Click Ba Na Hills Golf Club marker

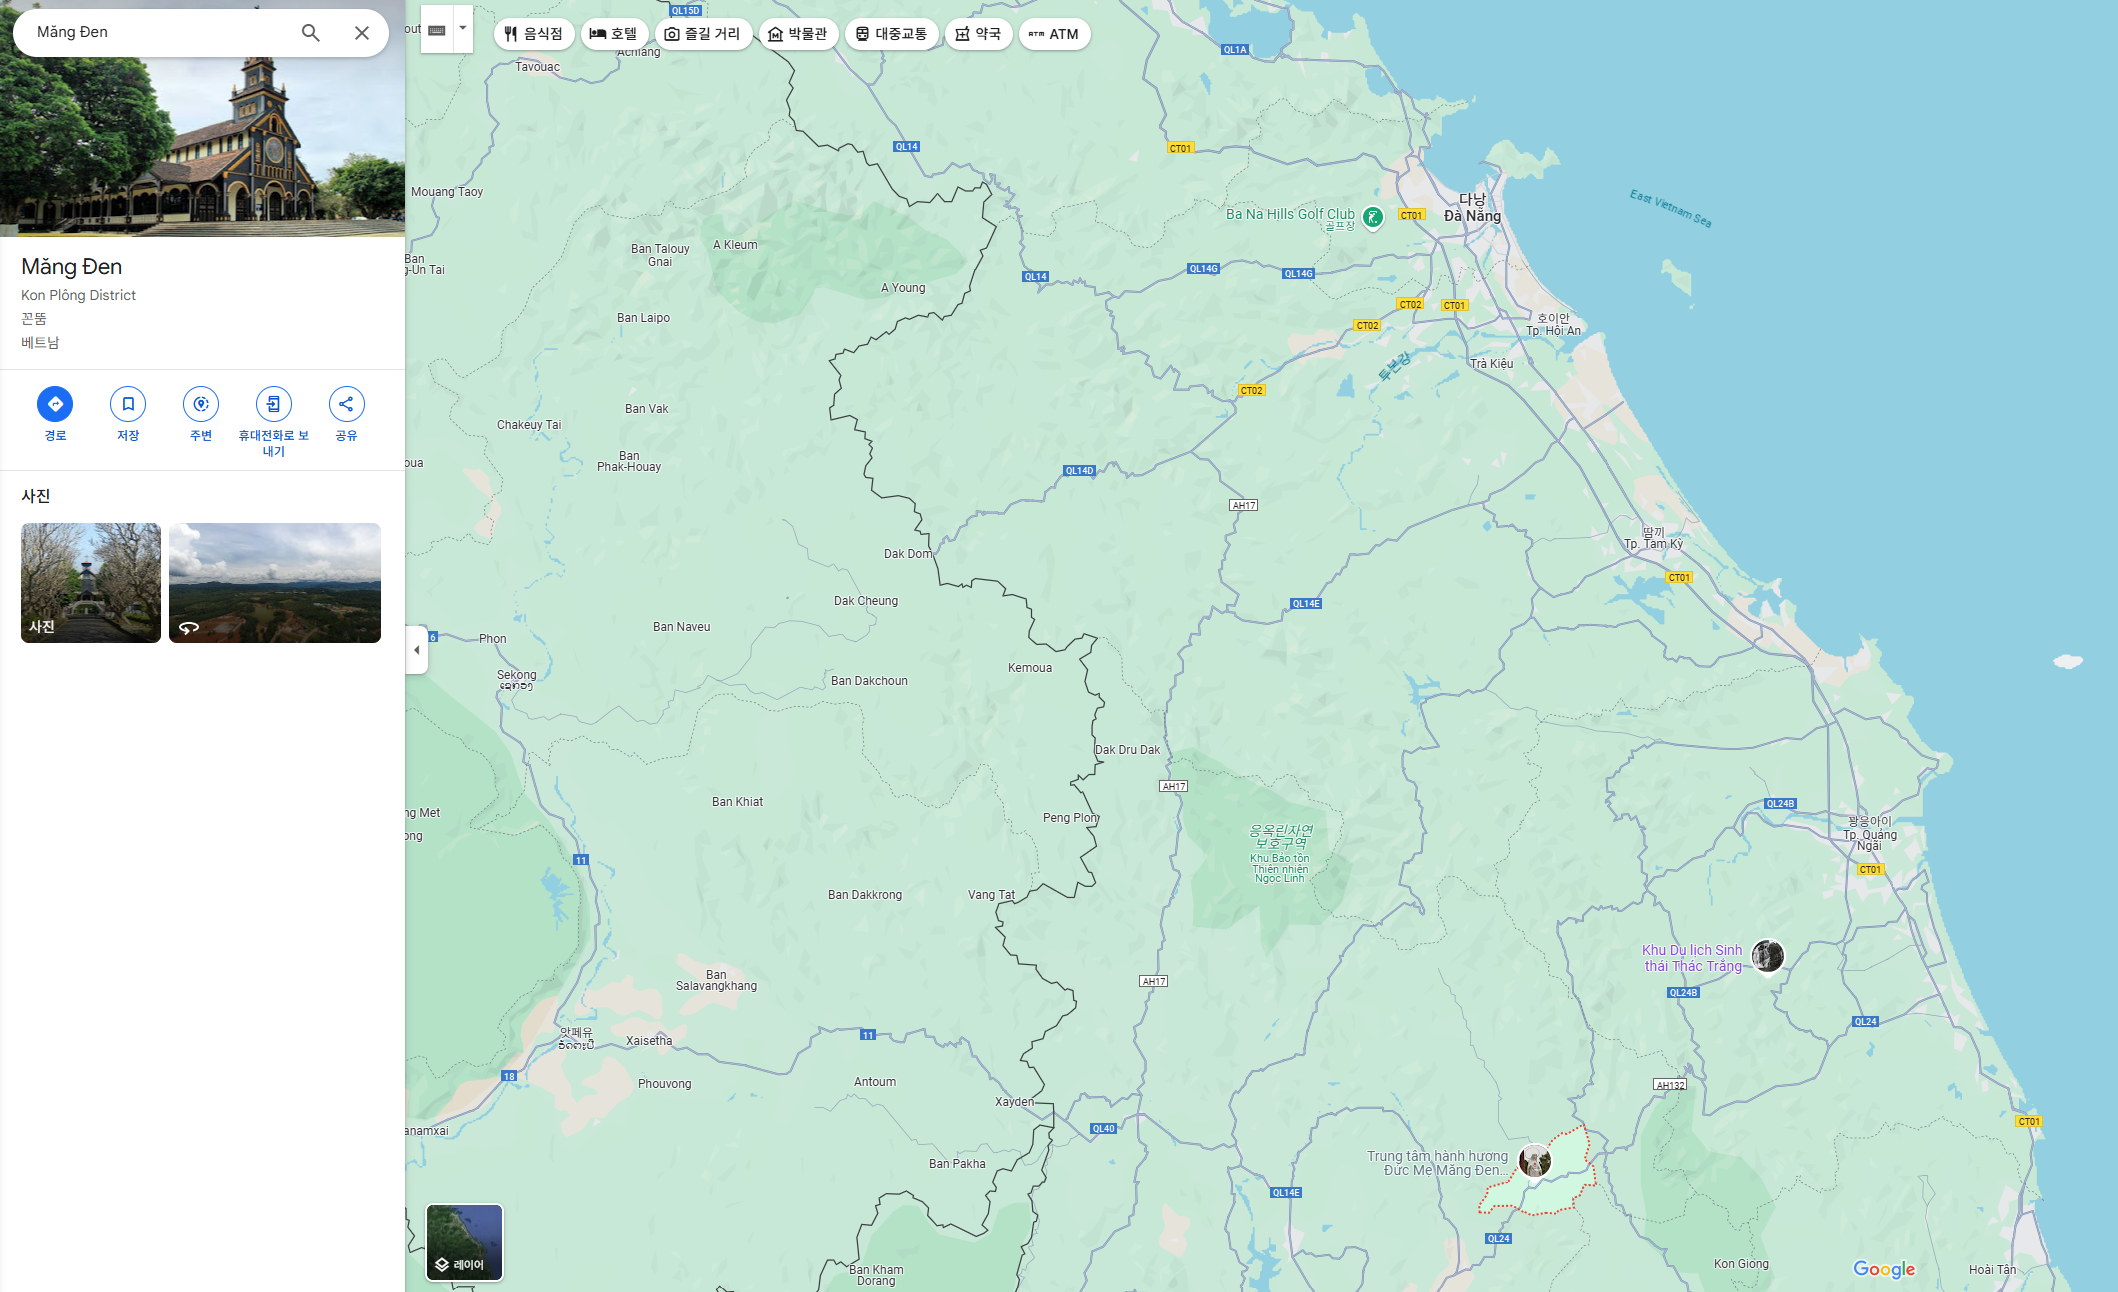1373,216
